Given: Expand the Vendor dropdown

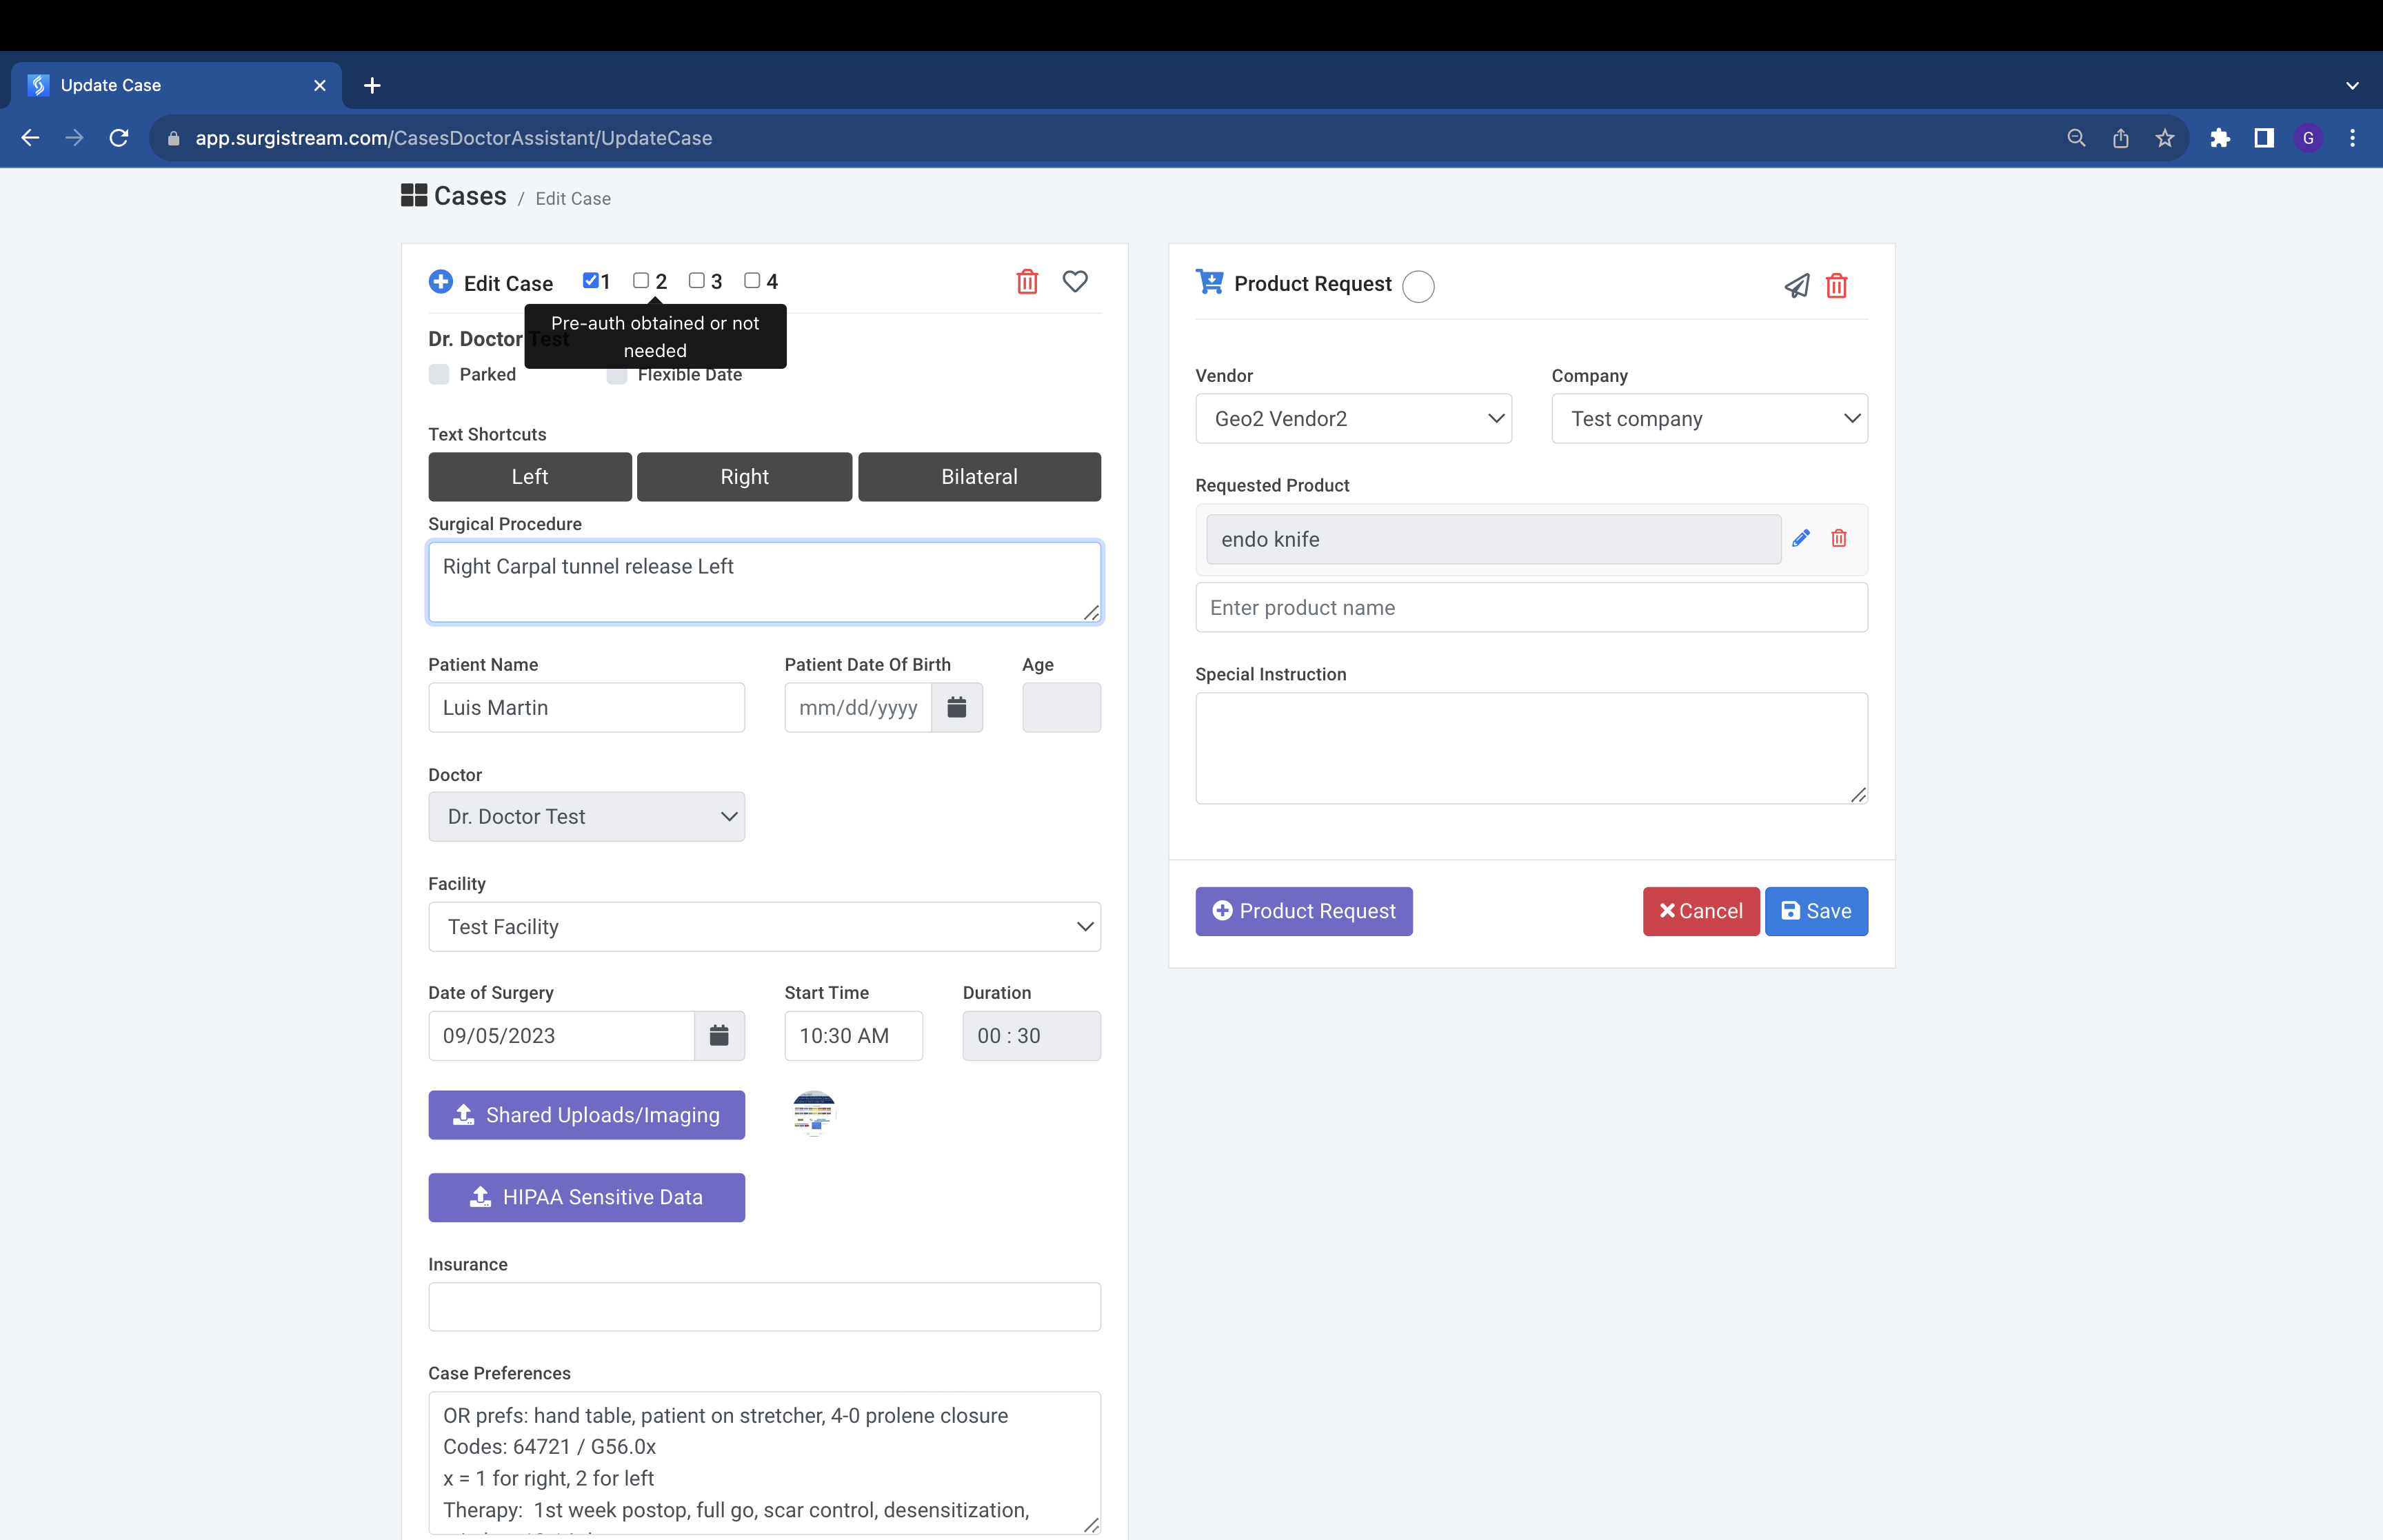Looking at the screenshot, I should pos(1353,418).
